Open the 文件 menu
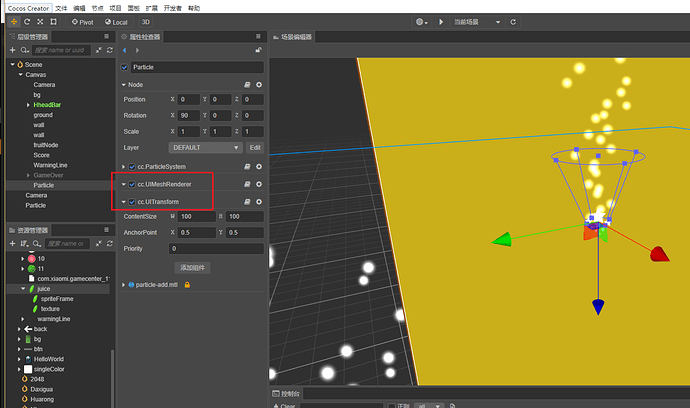This screenshot has height=408, width=690. pyautogui.click(x=61, y=8)
